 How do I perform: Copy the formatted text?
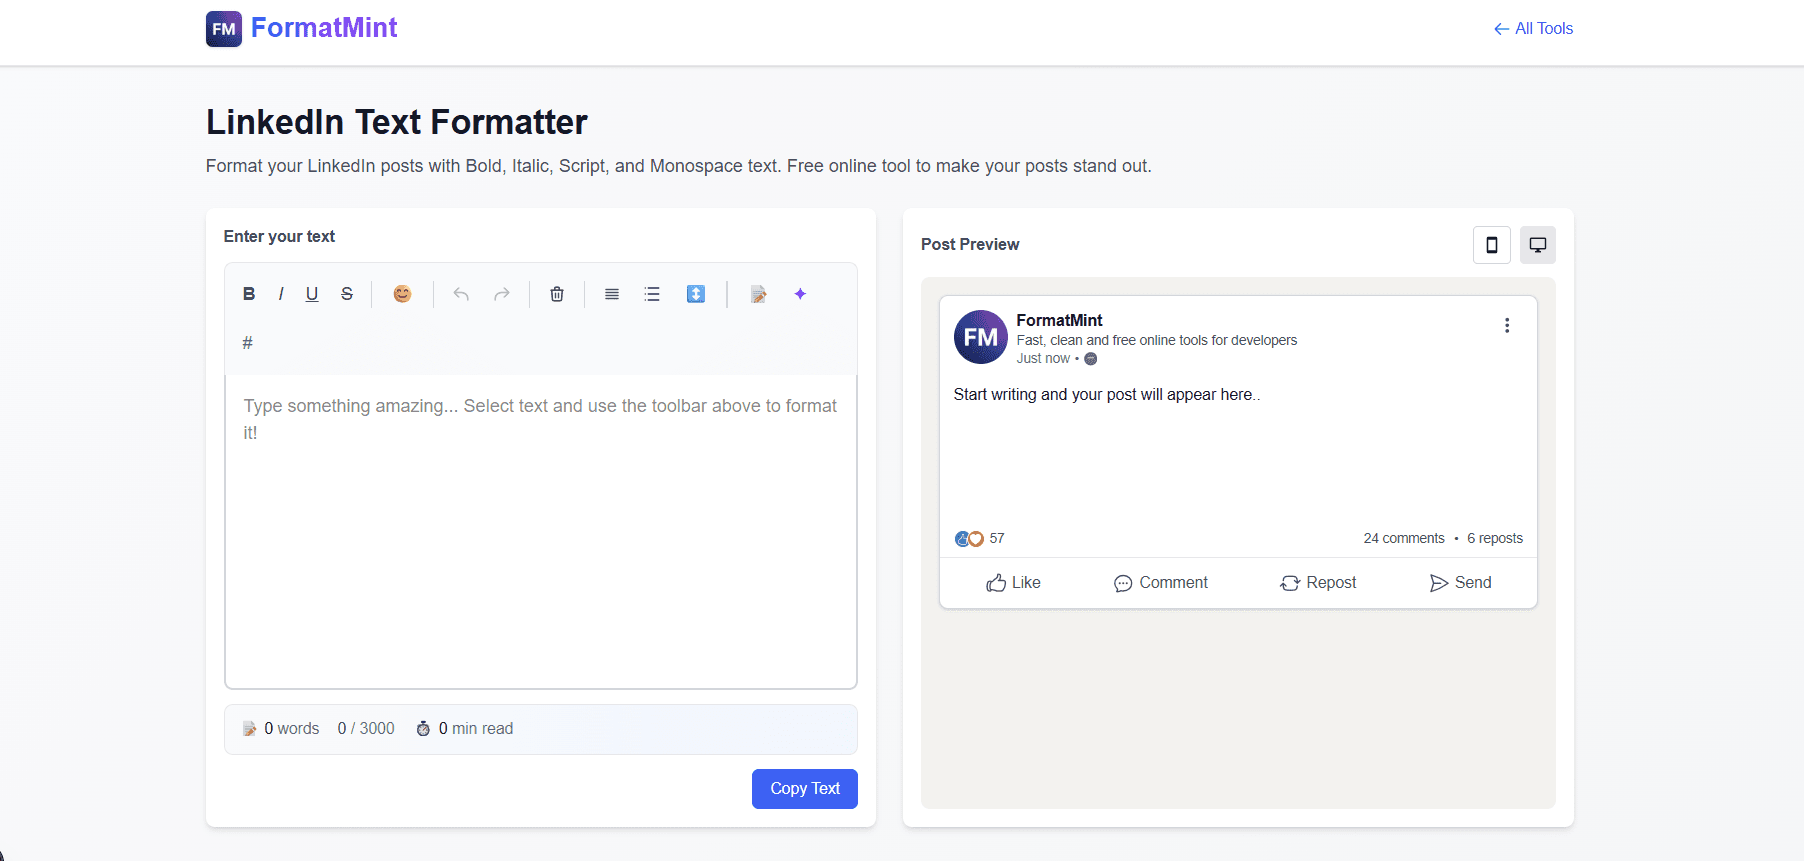pos(805,789)
